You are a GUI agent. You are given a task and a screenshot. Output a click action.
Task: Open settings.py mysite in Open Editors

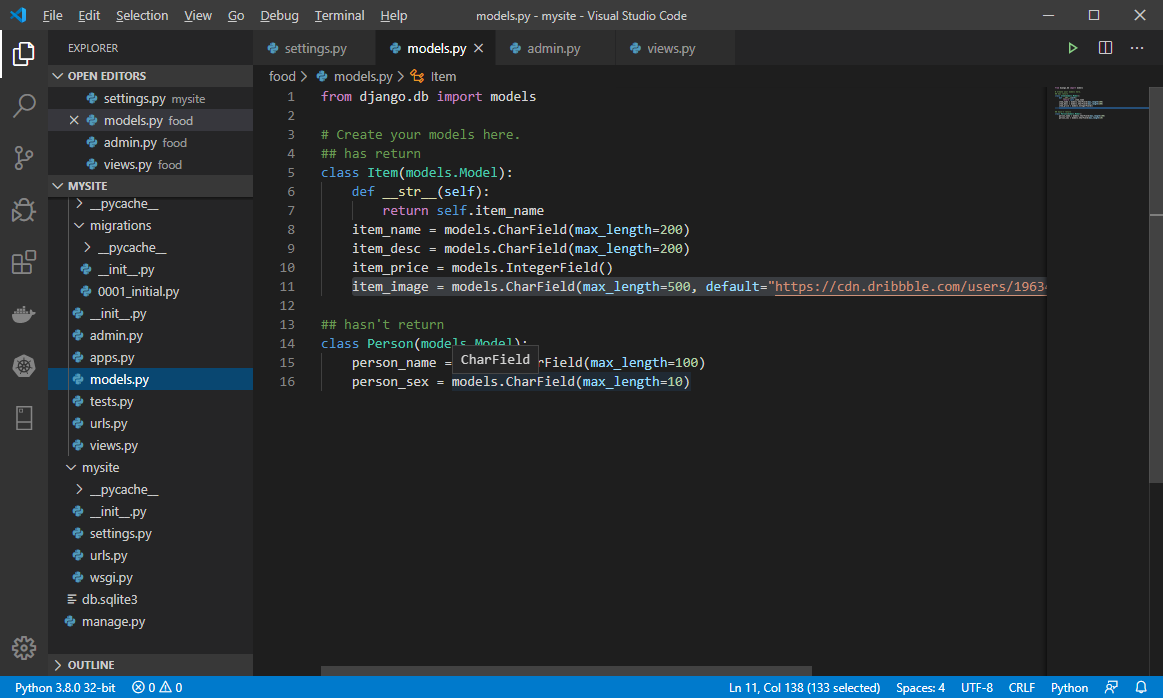[151, 99]
